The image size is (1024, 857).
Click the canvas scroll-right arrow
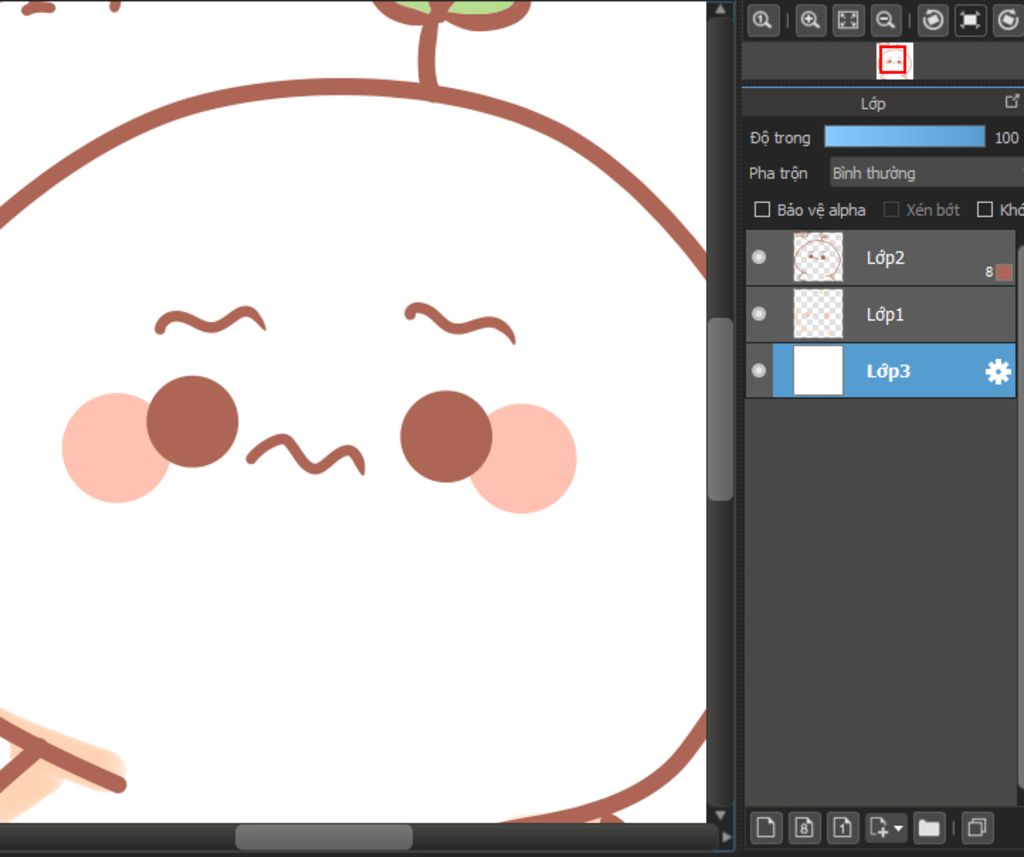click(726, 837)
